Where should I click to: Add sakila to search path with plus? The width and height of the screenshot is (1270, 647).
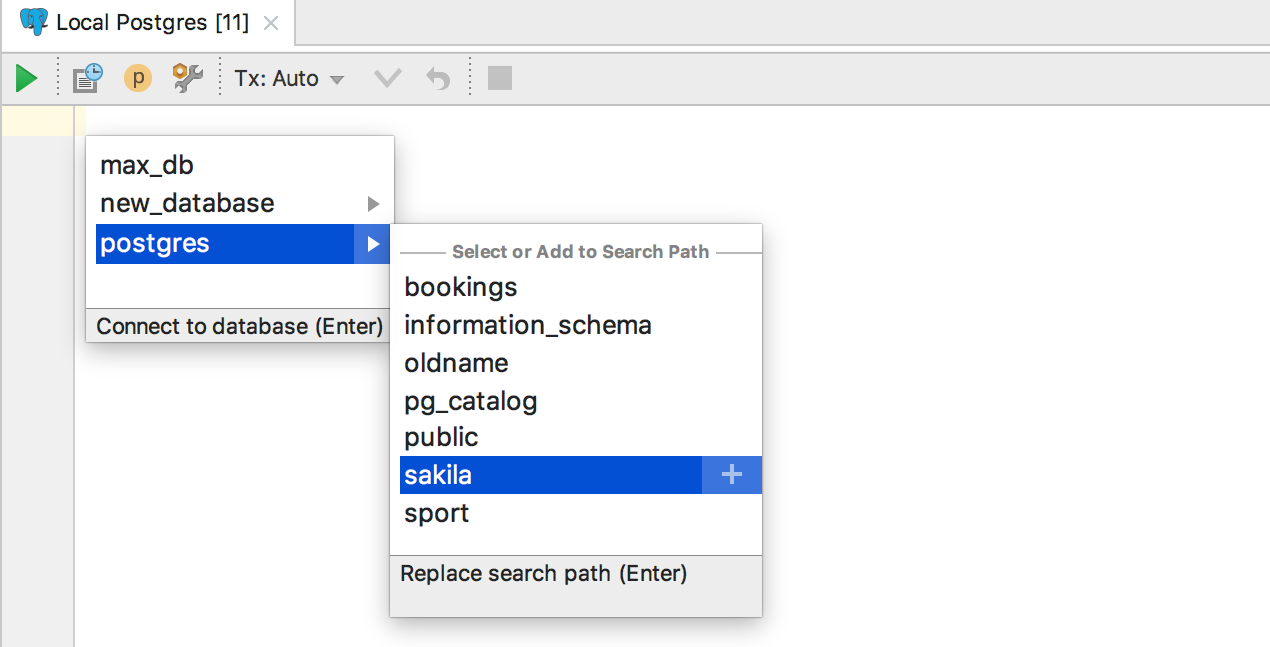click(x=732, y=475)
